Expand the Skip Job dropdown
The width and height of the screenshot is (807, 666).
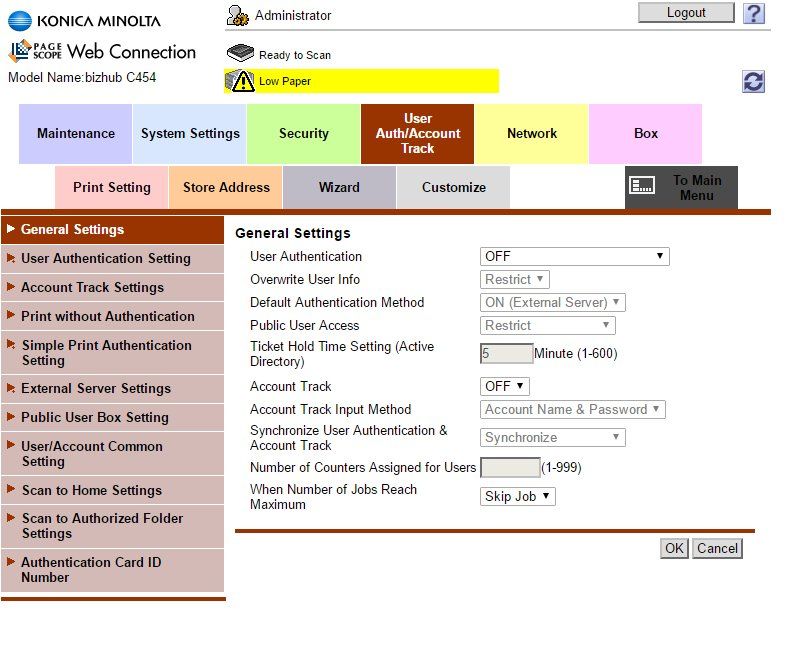(x=518, y=496)
